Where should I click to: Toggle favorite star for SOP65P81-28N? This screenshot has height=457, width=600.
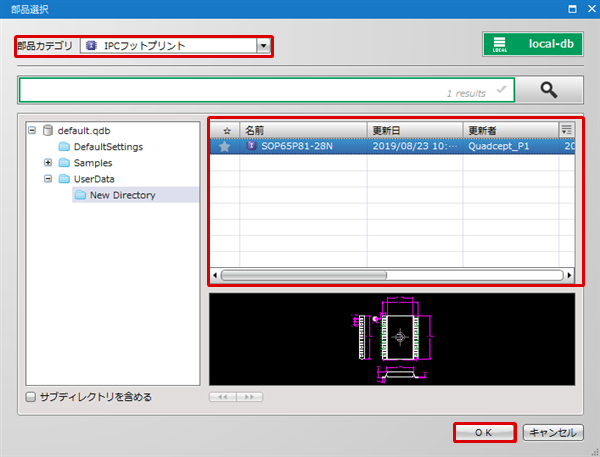pos(225,146)
